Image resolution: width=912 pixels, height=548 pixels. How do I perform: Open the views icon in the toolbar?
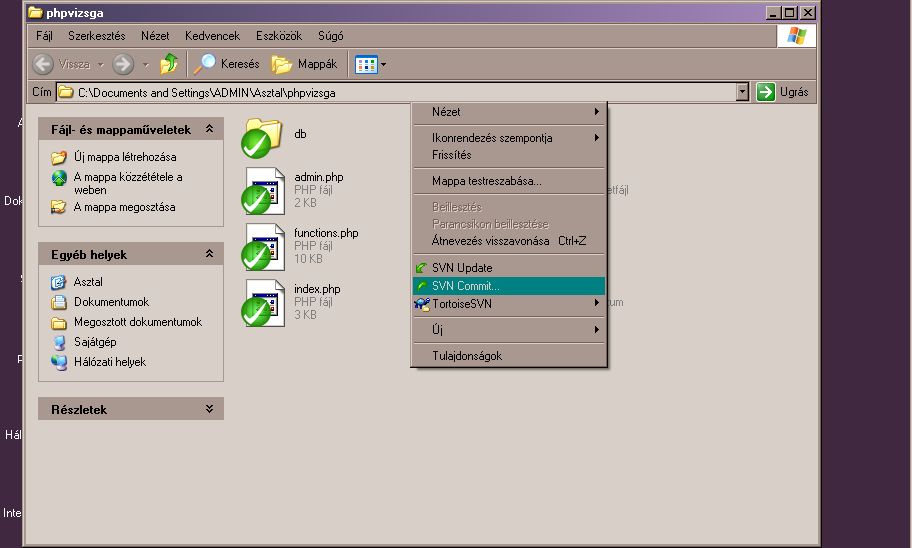click(x=366, y=65)
